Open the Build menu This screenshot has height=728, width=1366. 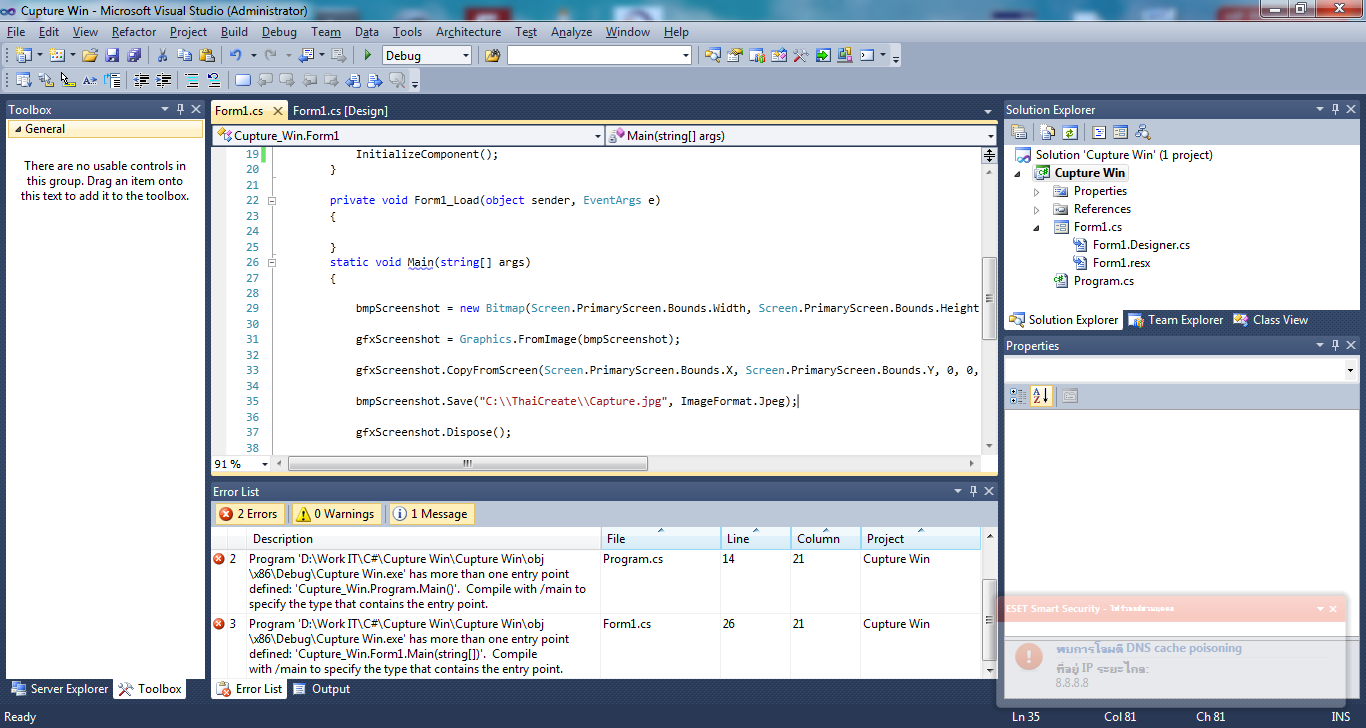(x=235, y=32)
